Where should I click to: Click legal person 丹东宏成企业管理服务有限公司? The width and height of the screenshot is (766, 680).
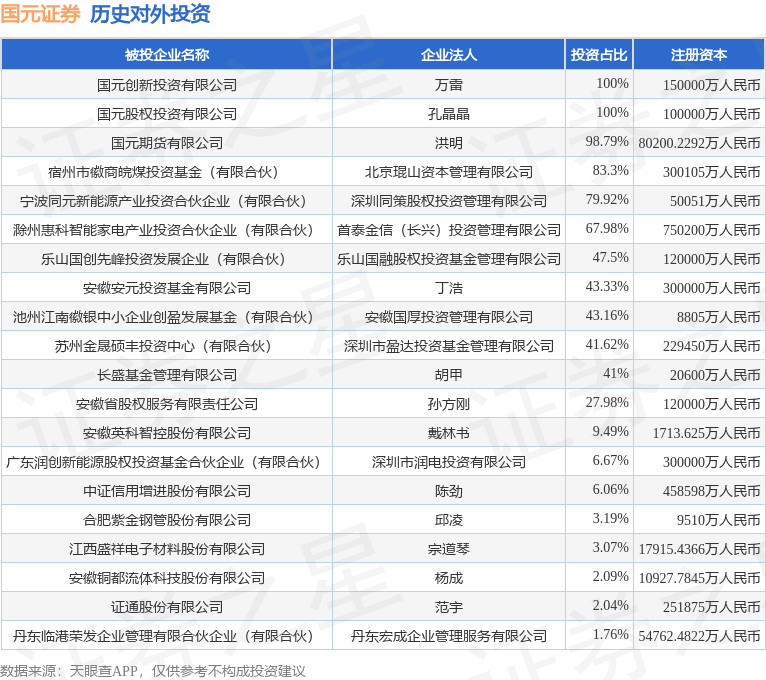(448, 636)
